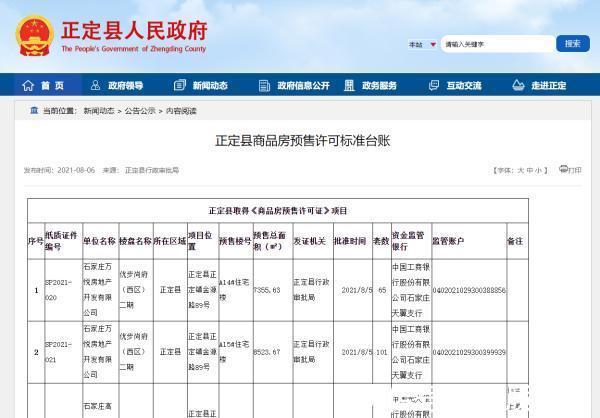This screenshot has height=418, width=600.
Task: Click the 搜索 search button
Action: click(x=573, y=44)
